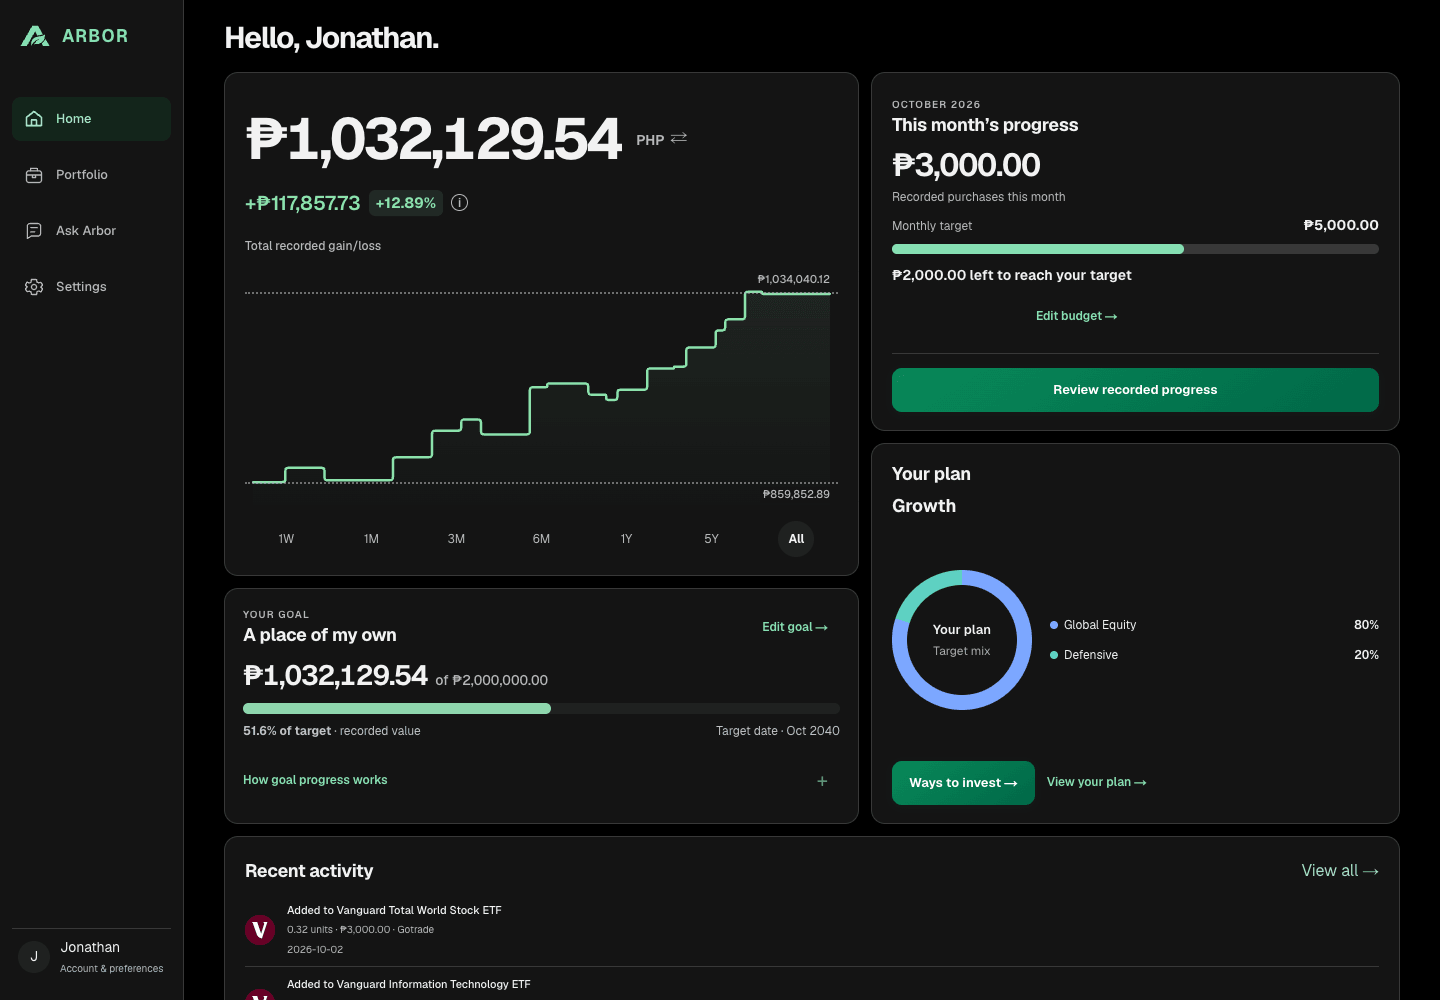Image resolution: width=1440 pixels, height=1000 pixels.
Task: Open the Portfolio menu item
Action: click(91, 175)
